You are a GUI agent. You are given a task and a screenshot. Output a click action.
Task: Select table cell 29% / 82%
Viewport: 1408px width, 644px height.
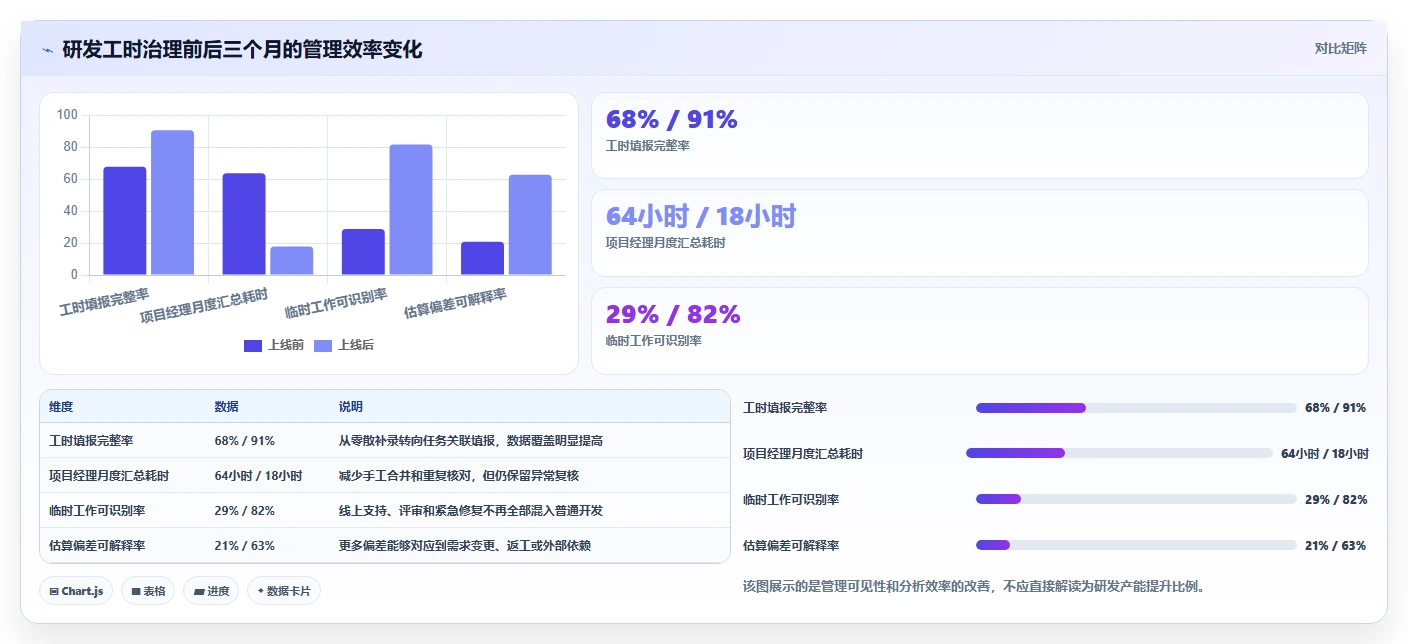point(244,511)
